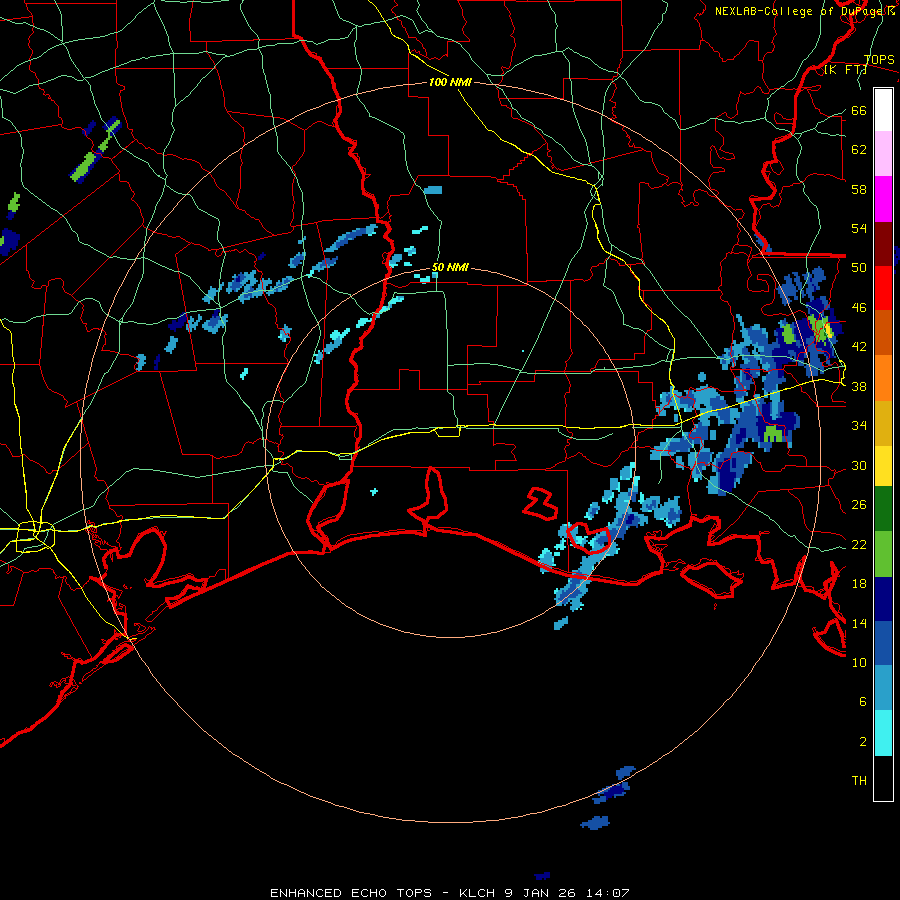Click the legend value 50
This screenshot has width=900, height=900.
[859, 267]
